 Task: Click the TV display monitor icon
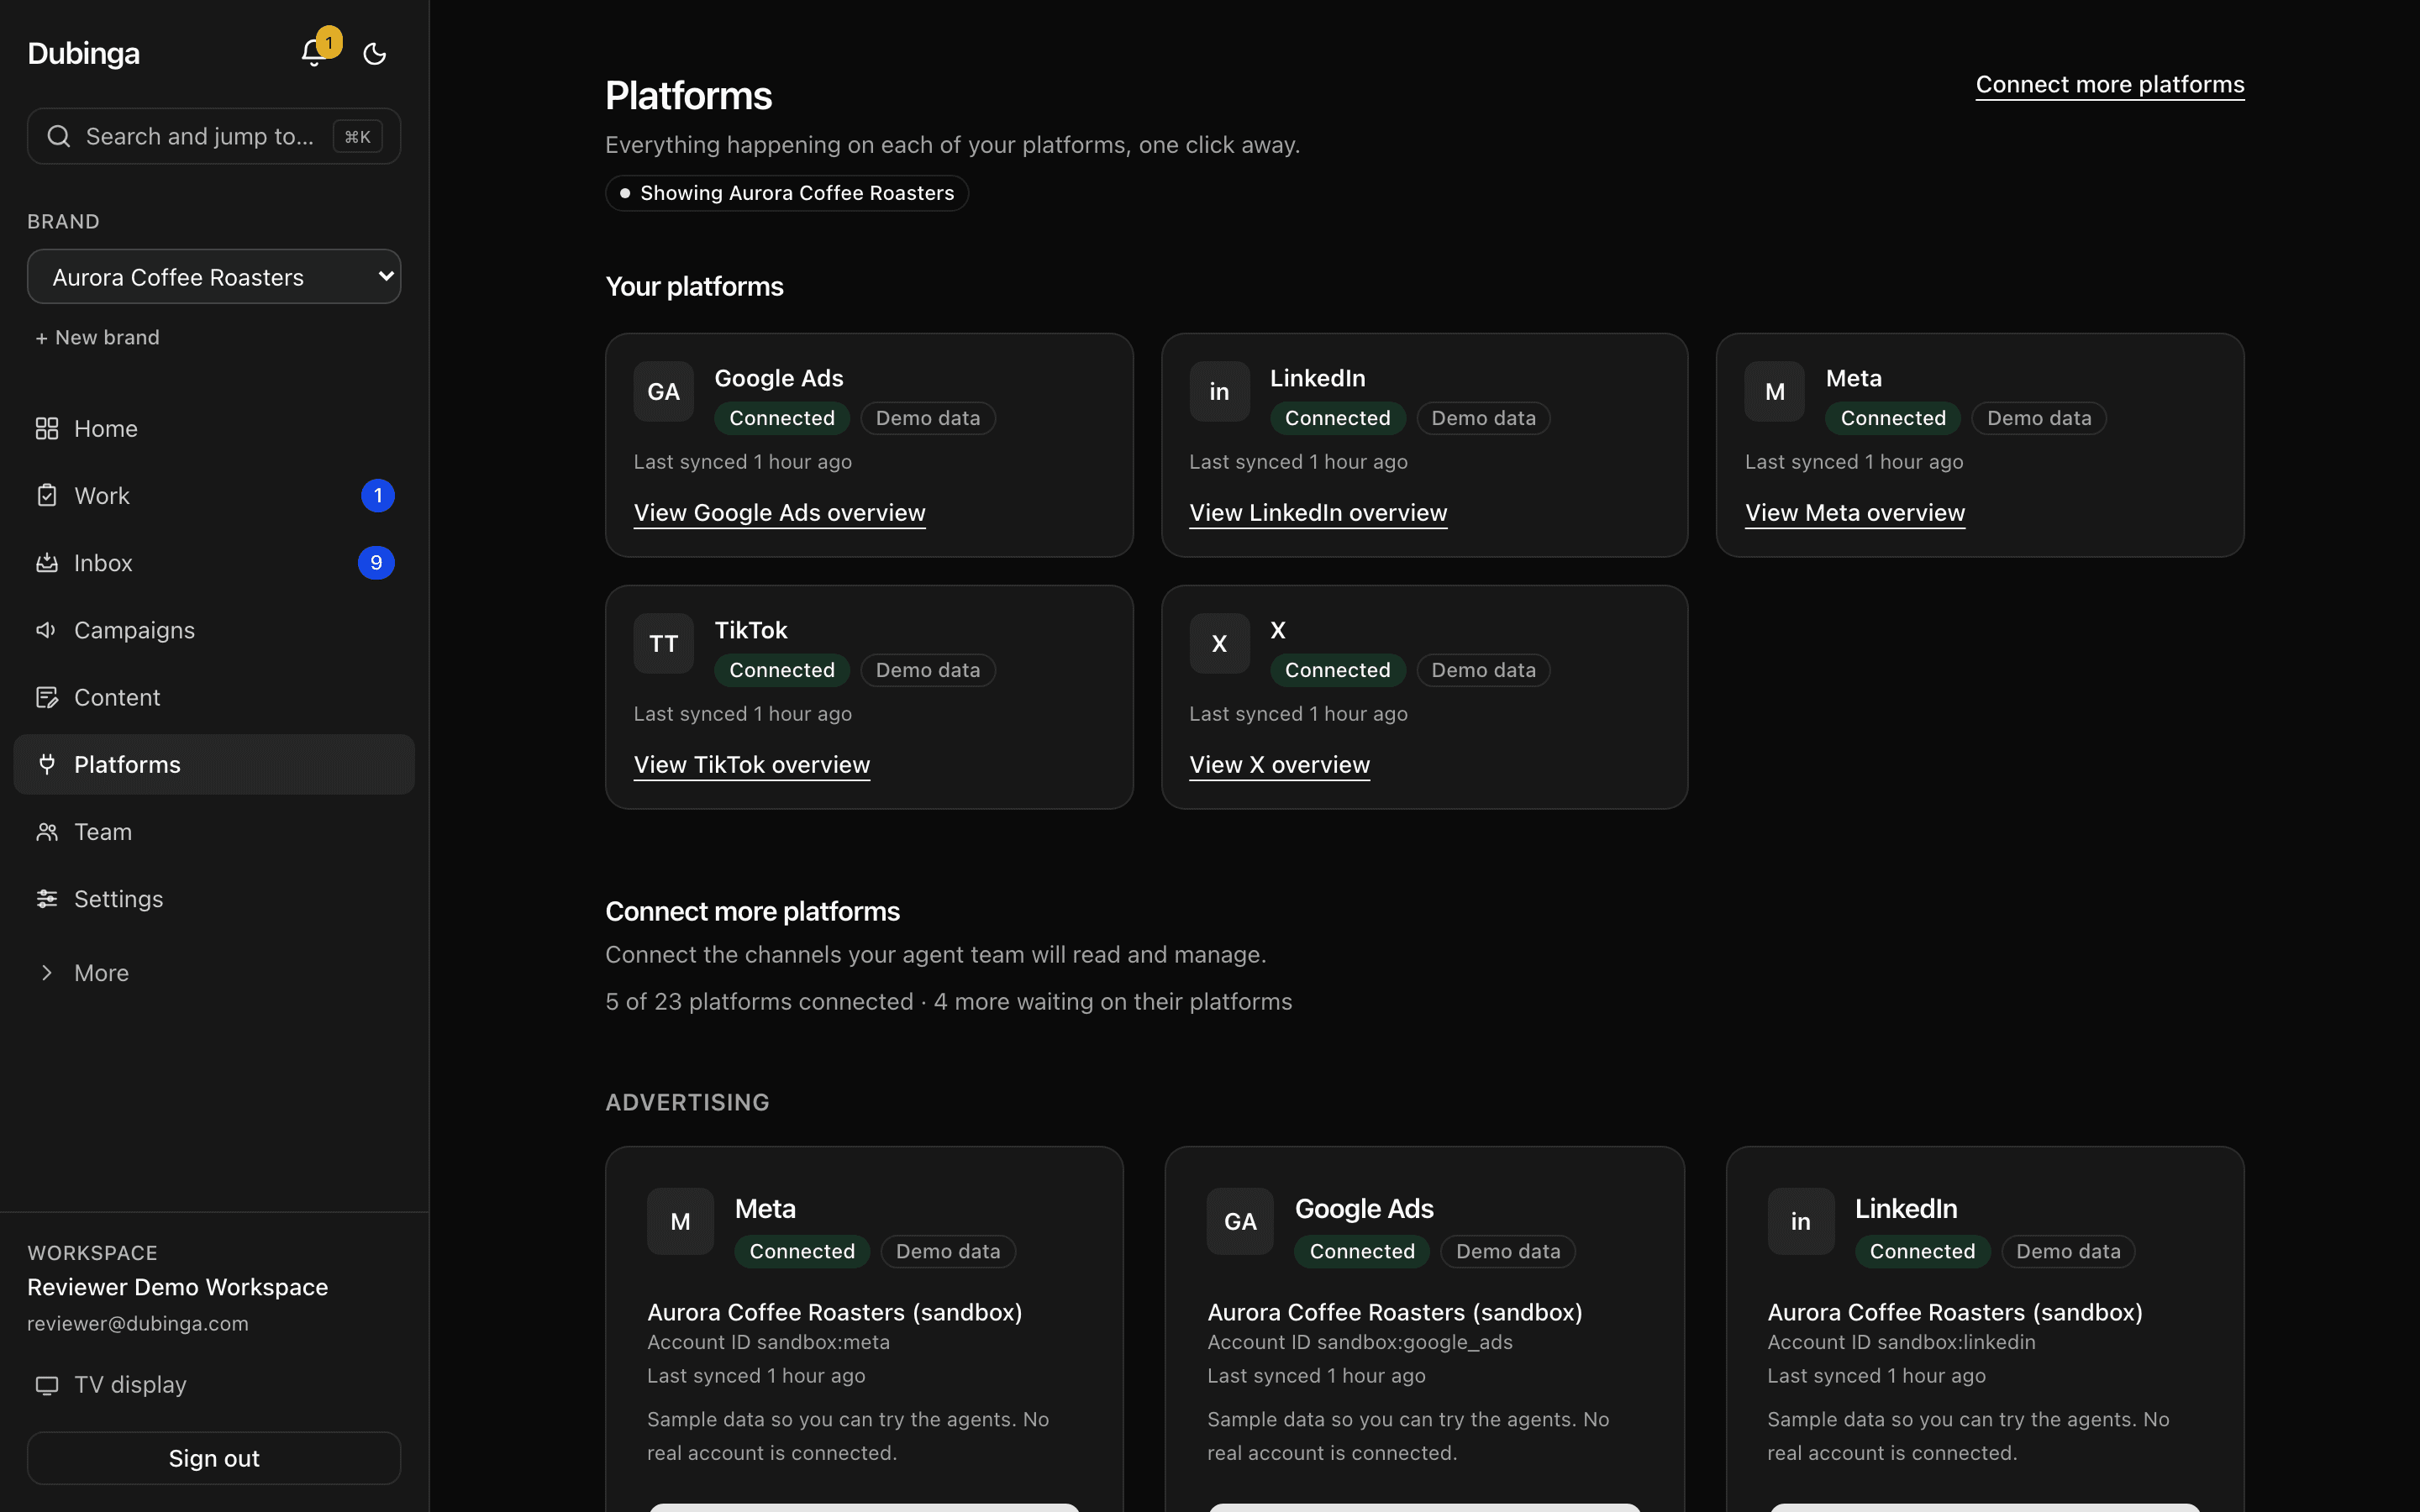47,1385
